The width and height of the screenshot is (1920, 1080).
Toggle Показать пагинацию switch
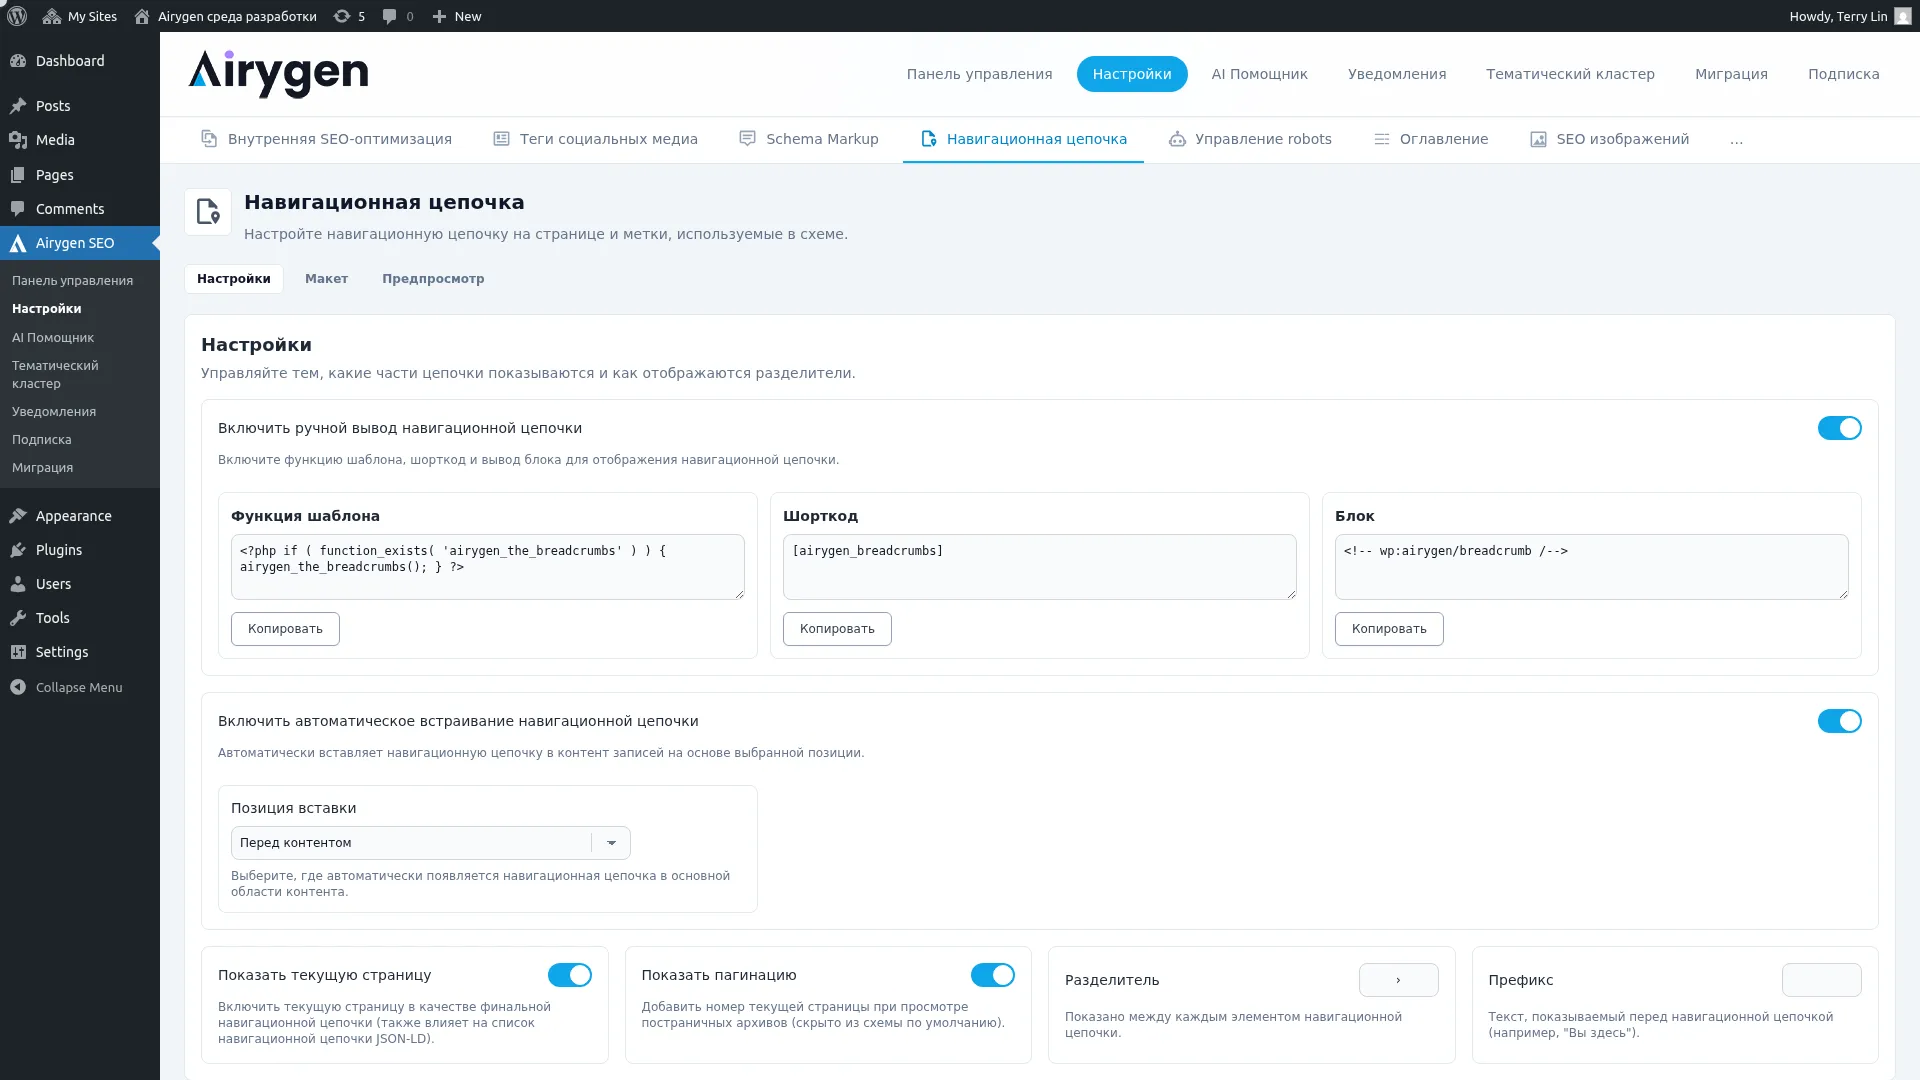coord(993,975)
